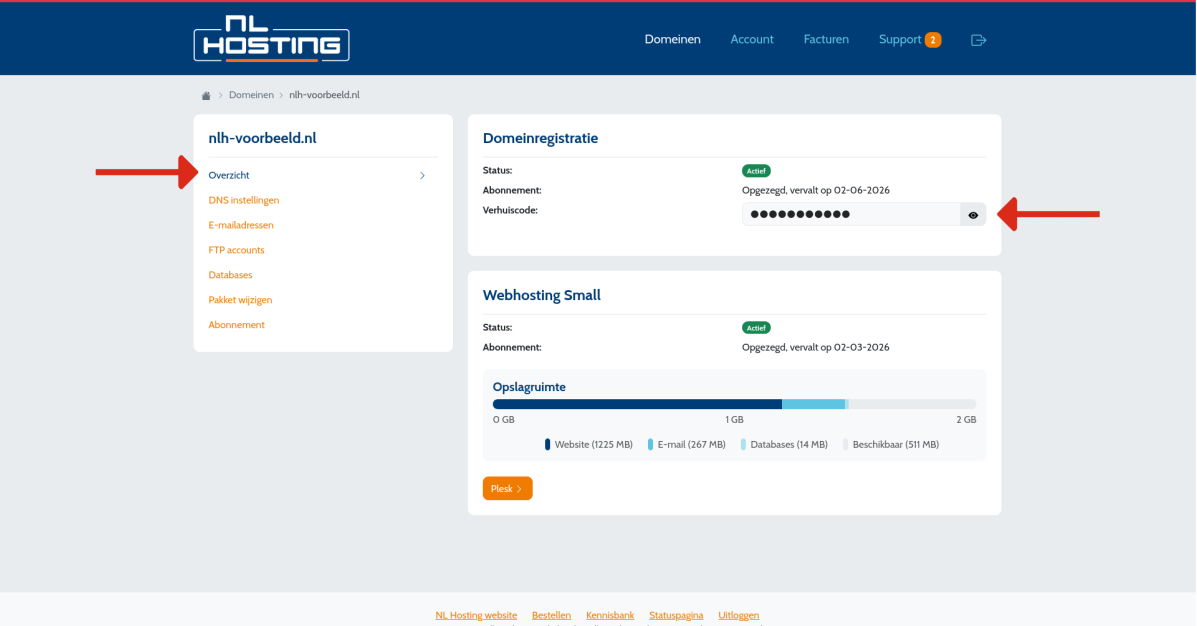Open the Plesk control panel
This screenshot has width=1197, height=626.
coord(507,489)
